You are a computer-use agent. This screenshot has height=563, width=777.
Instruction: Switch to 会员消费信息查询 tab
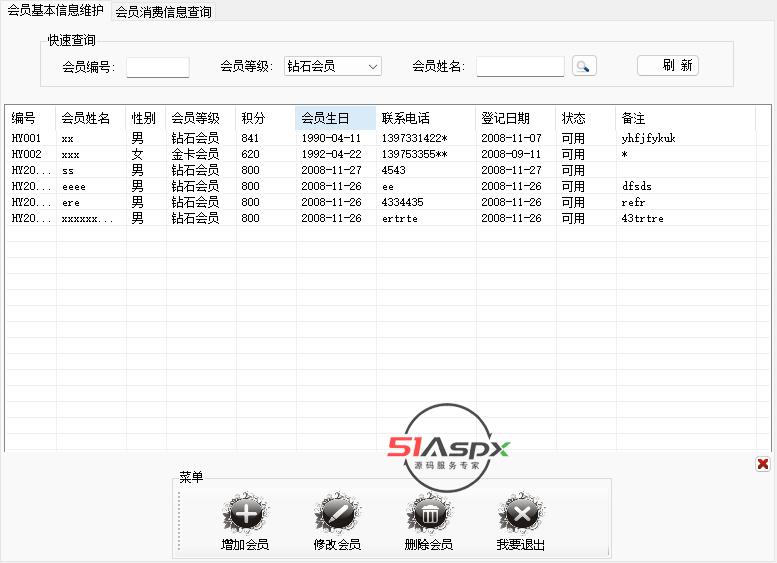tap(163, 12)
